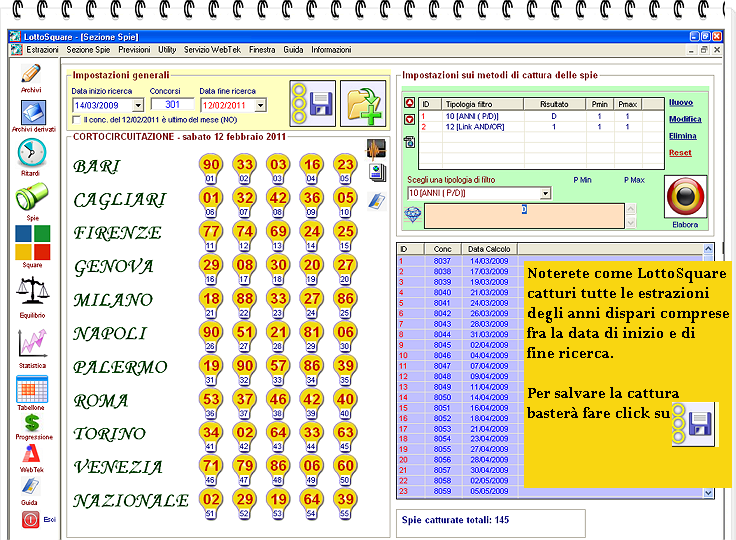Open Archivi derivati in the sidebar
This screenshot has width=736, height=540.
click(x=33, y=113)
